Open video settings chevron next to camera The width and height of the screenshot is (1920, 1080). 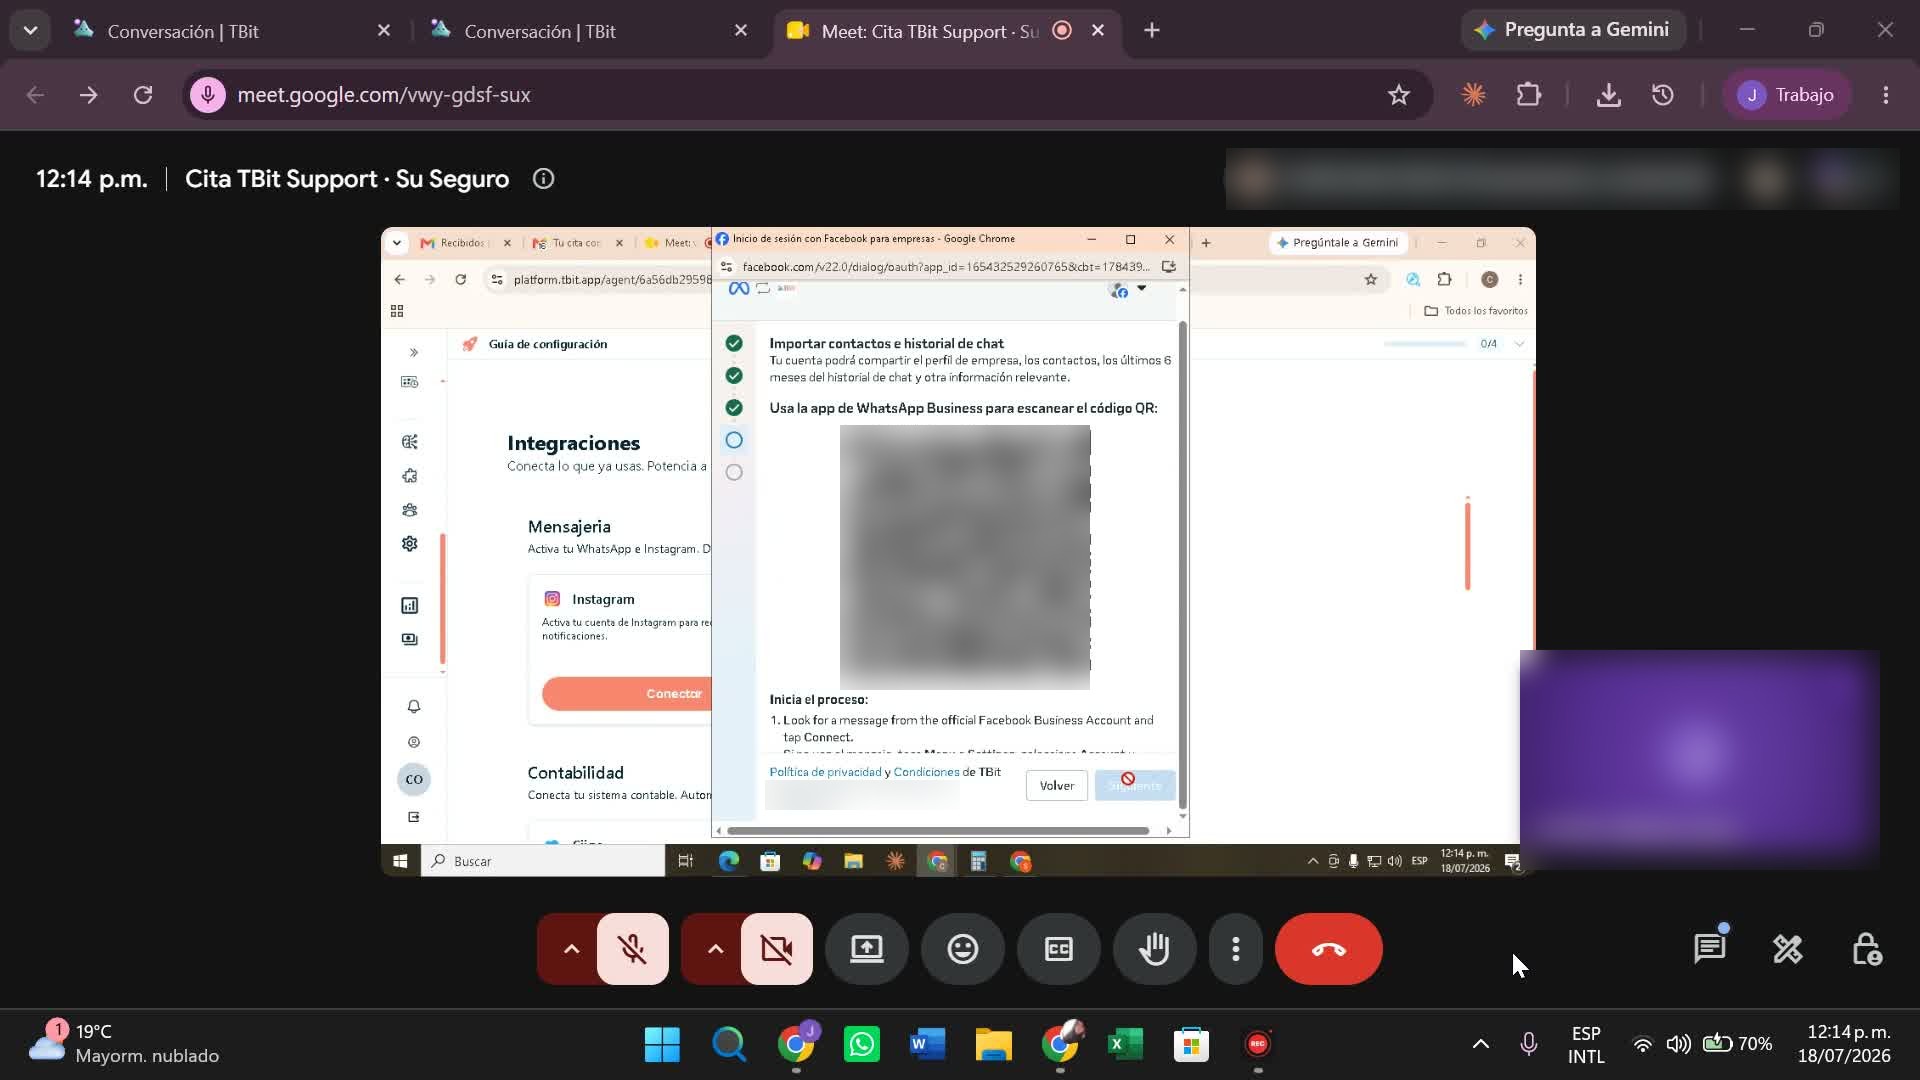tap(715, 949)
